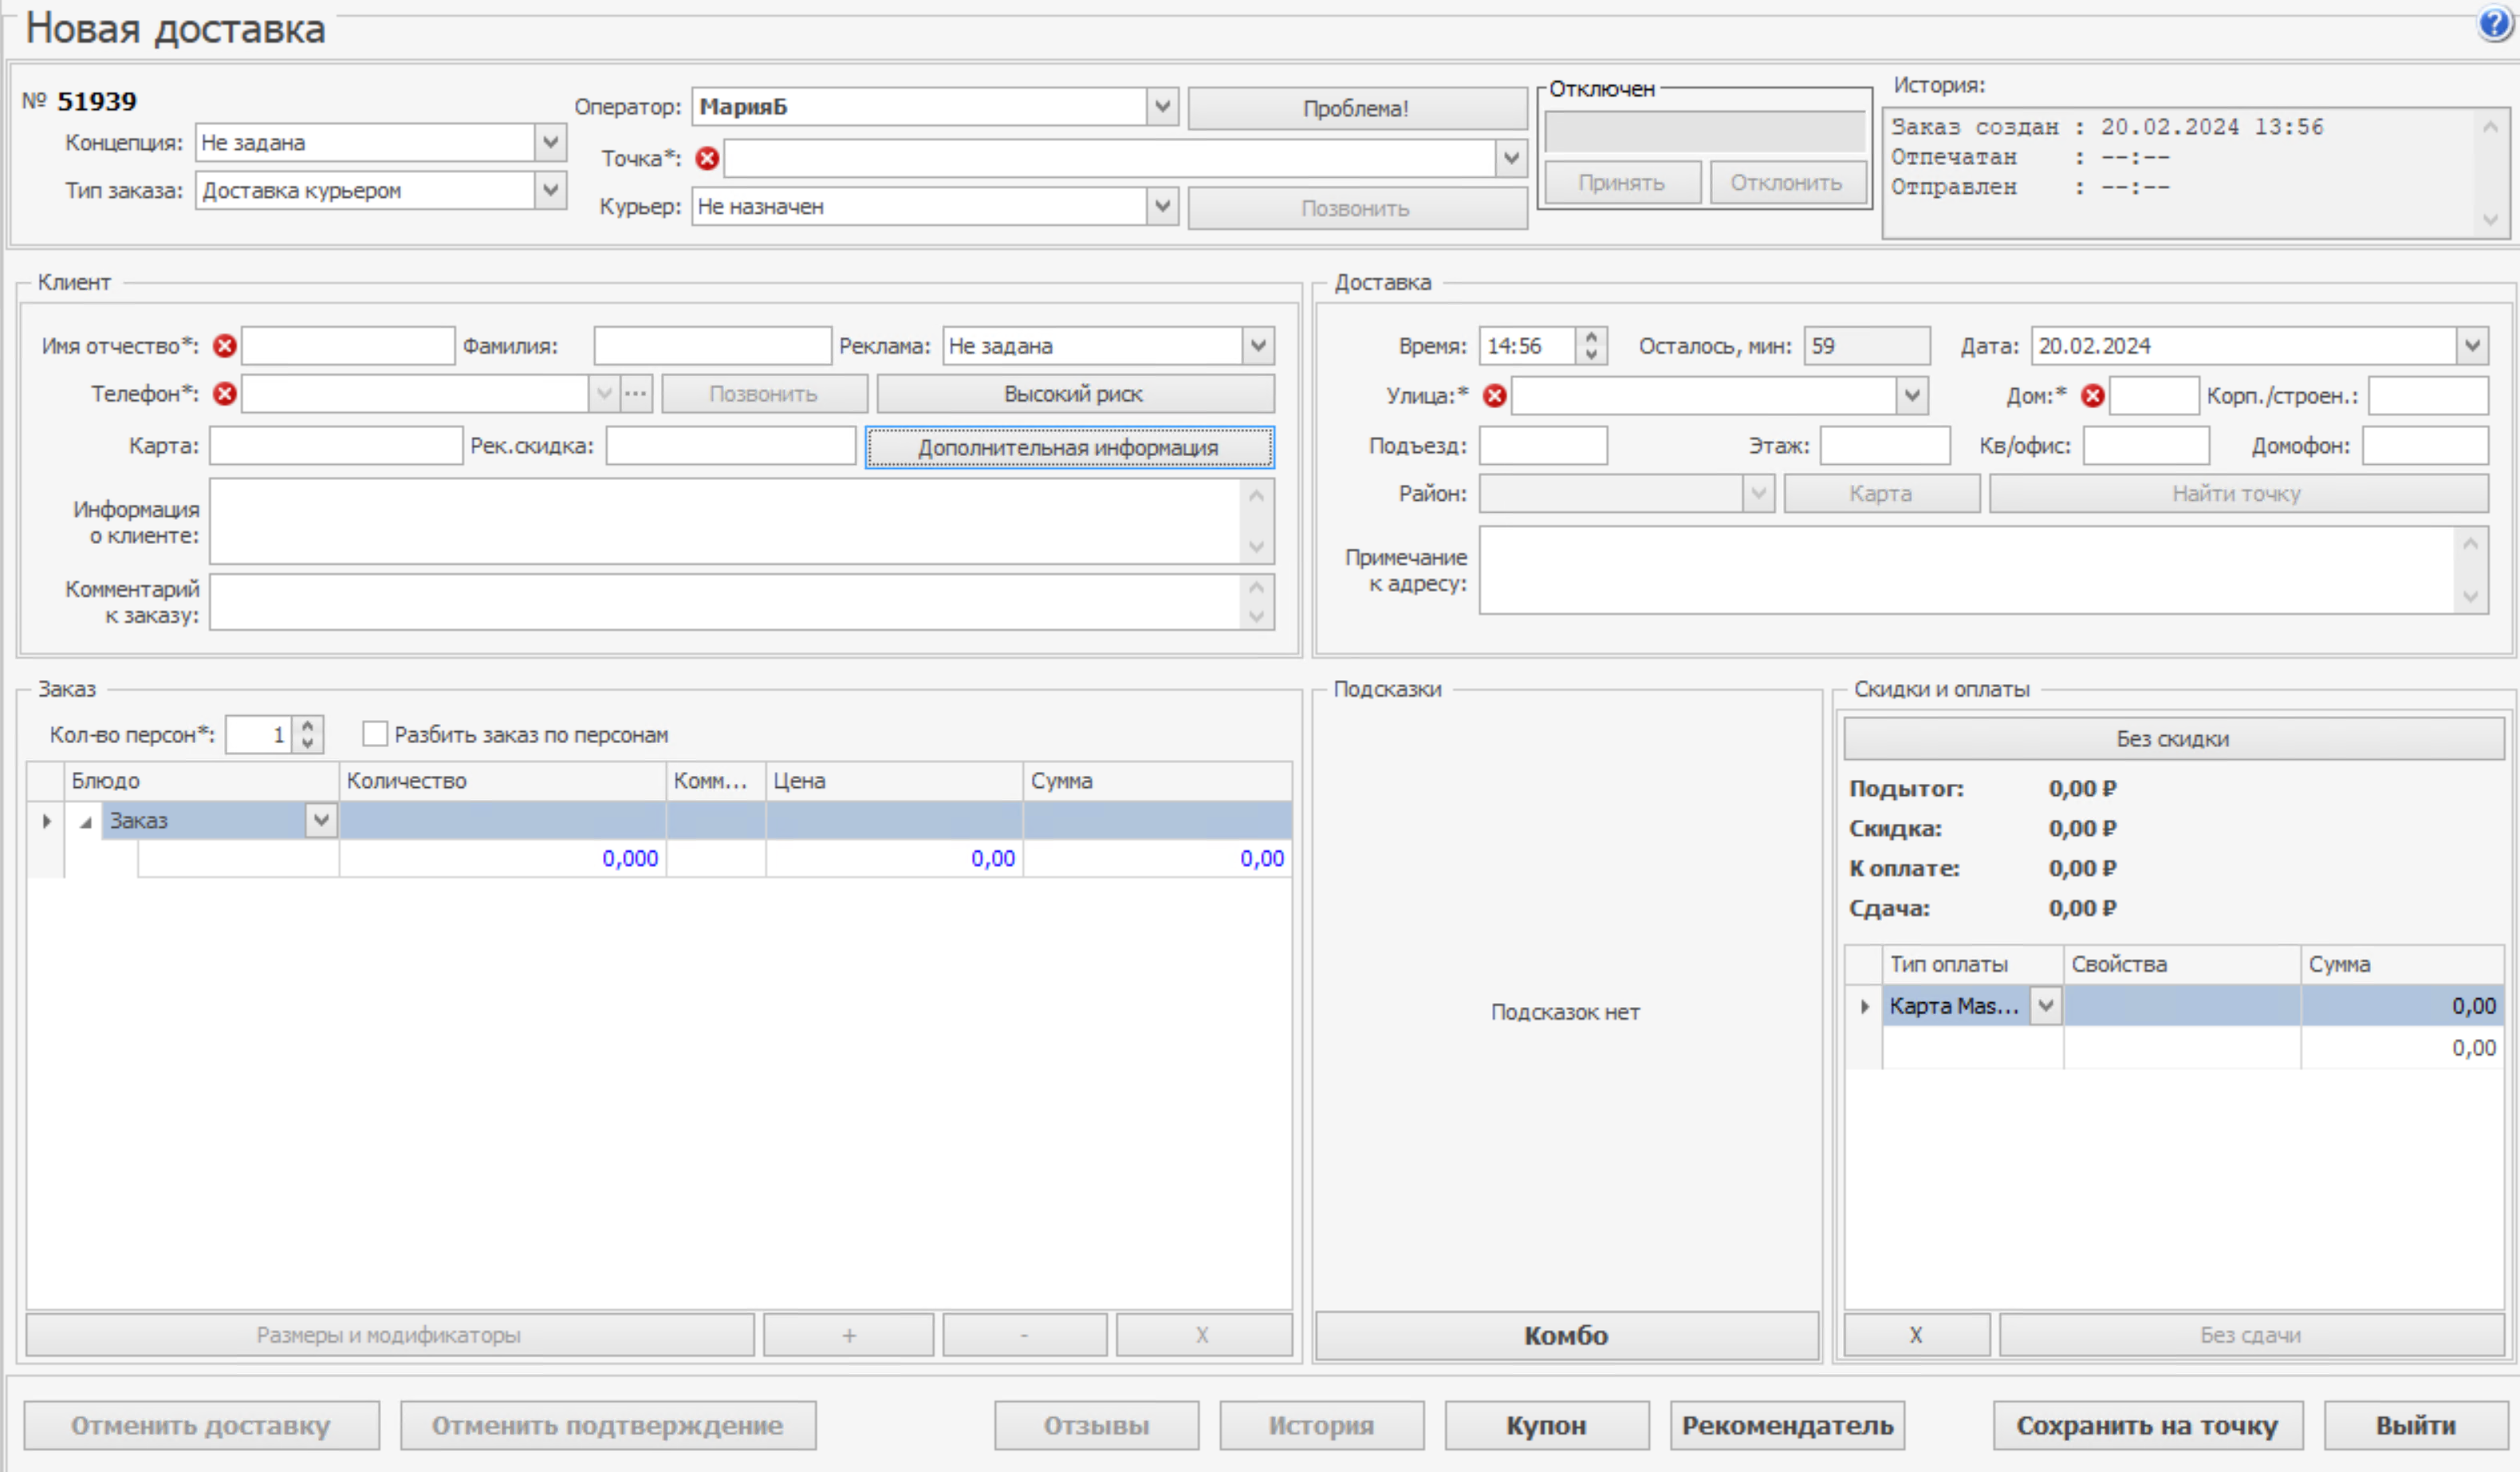Image resolution: width=2520 pixels, height=1472 pixels.
Task: Click the scroll-down arrow in История panel
Action: (x=2491, y=220)
